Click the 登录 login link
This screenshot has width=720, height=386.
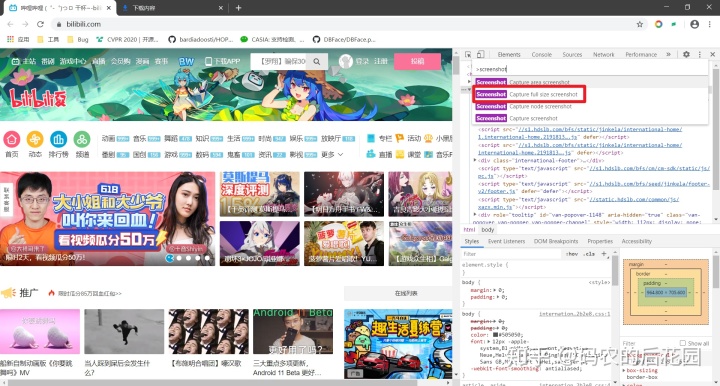click(362, 61)
